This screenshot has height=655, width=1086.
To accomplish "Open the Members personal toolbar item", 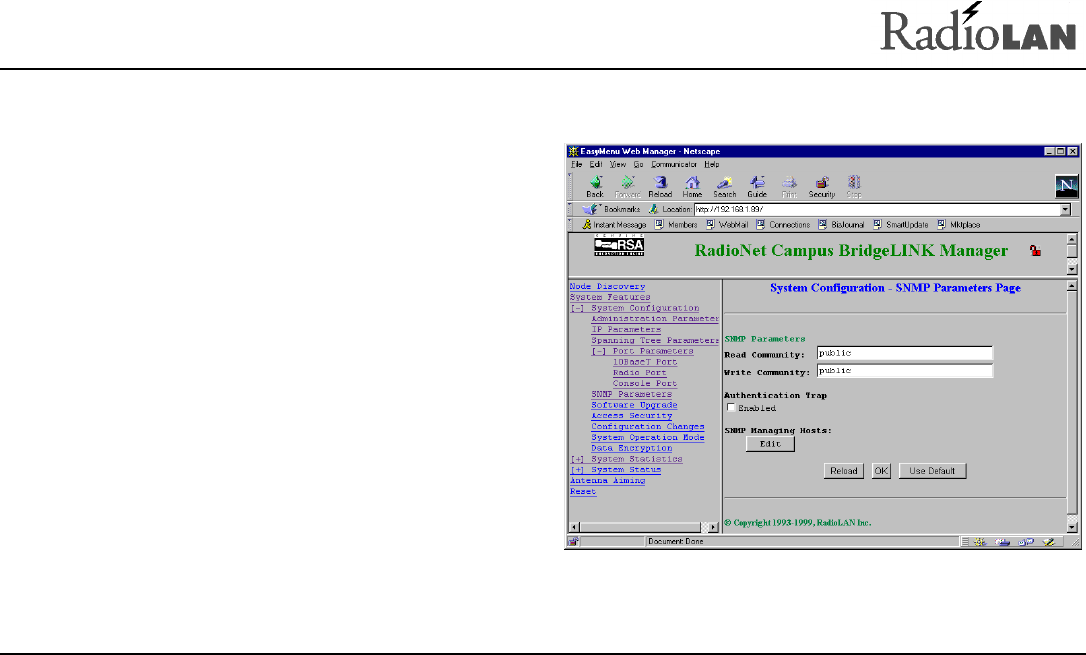I will pos(676,224).
